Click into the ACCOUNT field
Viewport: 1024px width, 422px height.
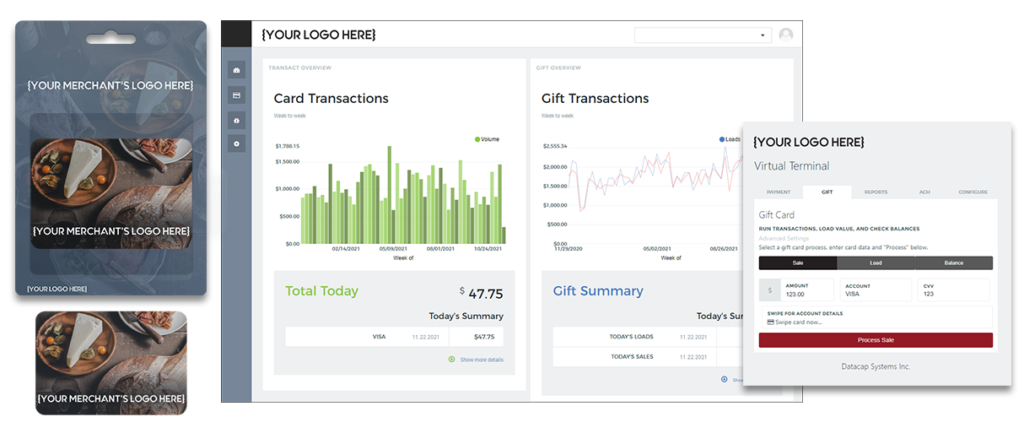(875, 290)
